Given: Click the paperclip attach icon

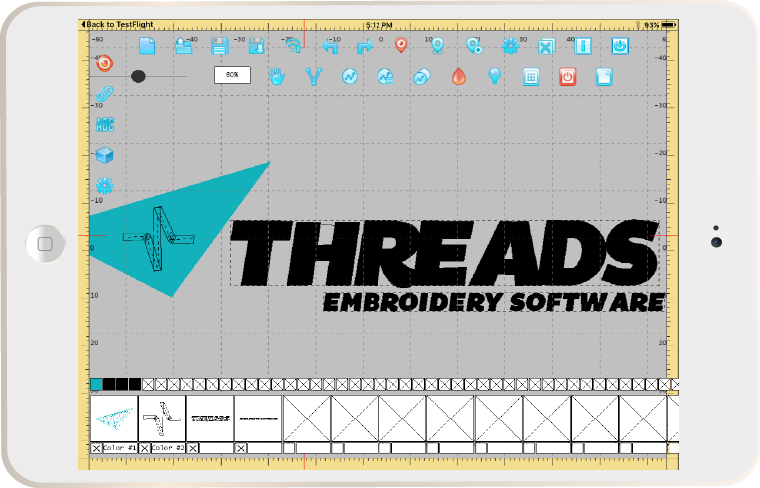Looking at the screenshot, I should 104,94.
